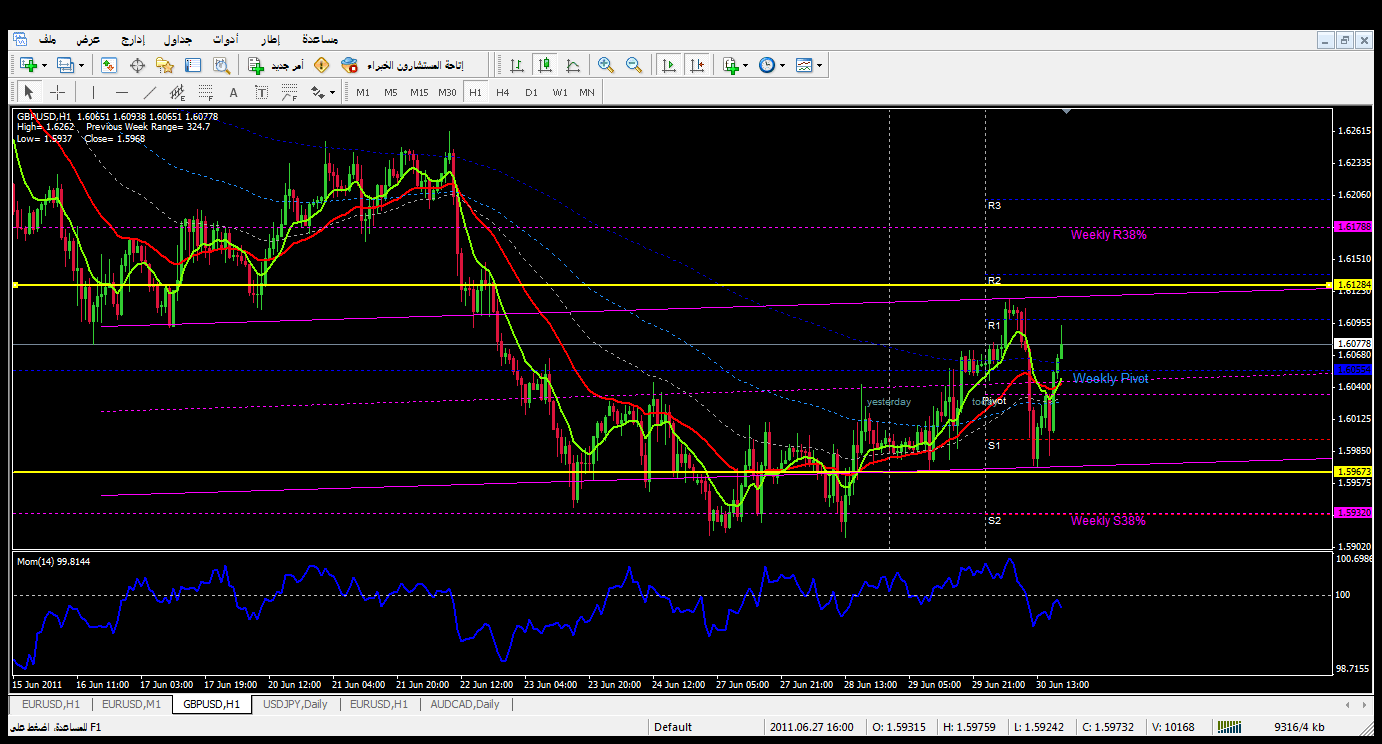Viewport: 1382px width, 744px height.
Task: Expand the profiles dropdown arrow
Action: pyautogui.click(x=82, y=66)
